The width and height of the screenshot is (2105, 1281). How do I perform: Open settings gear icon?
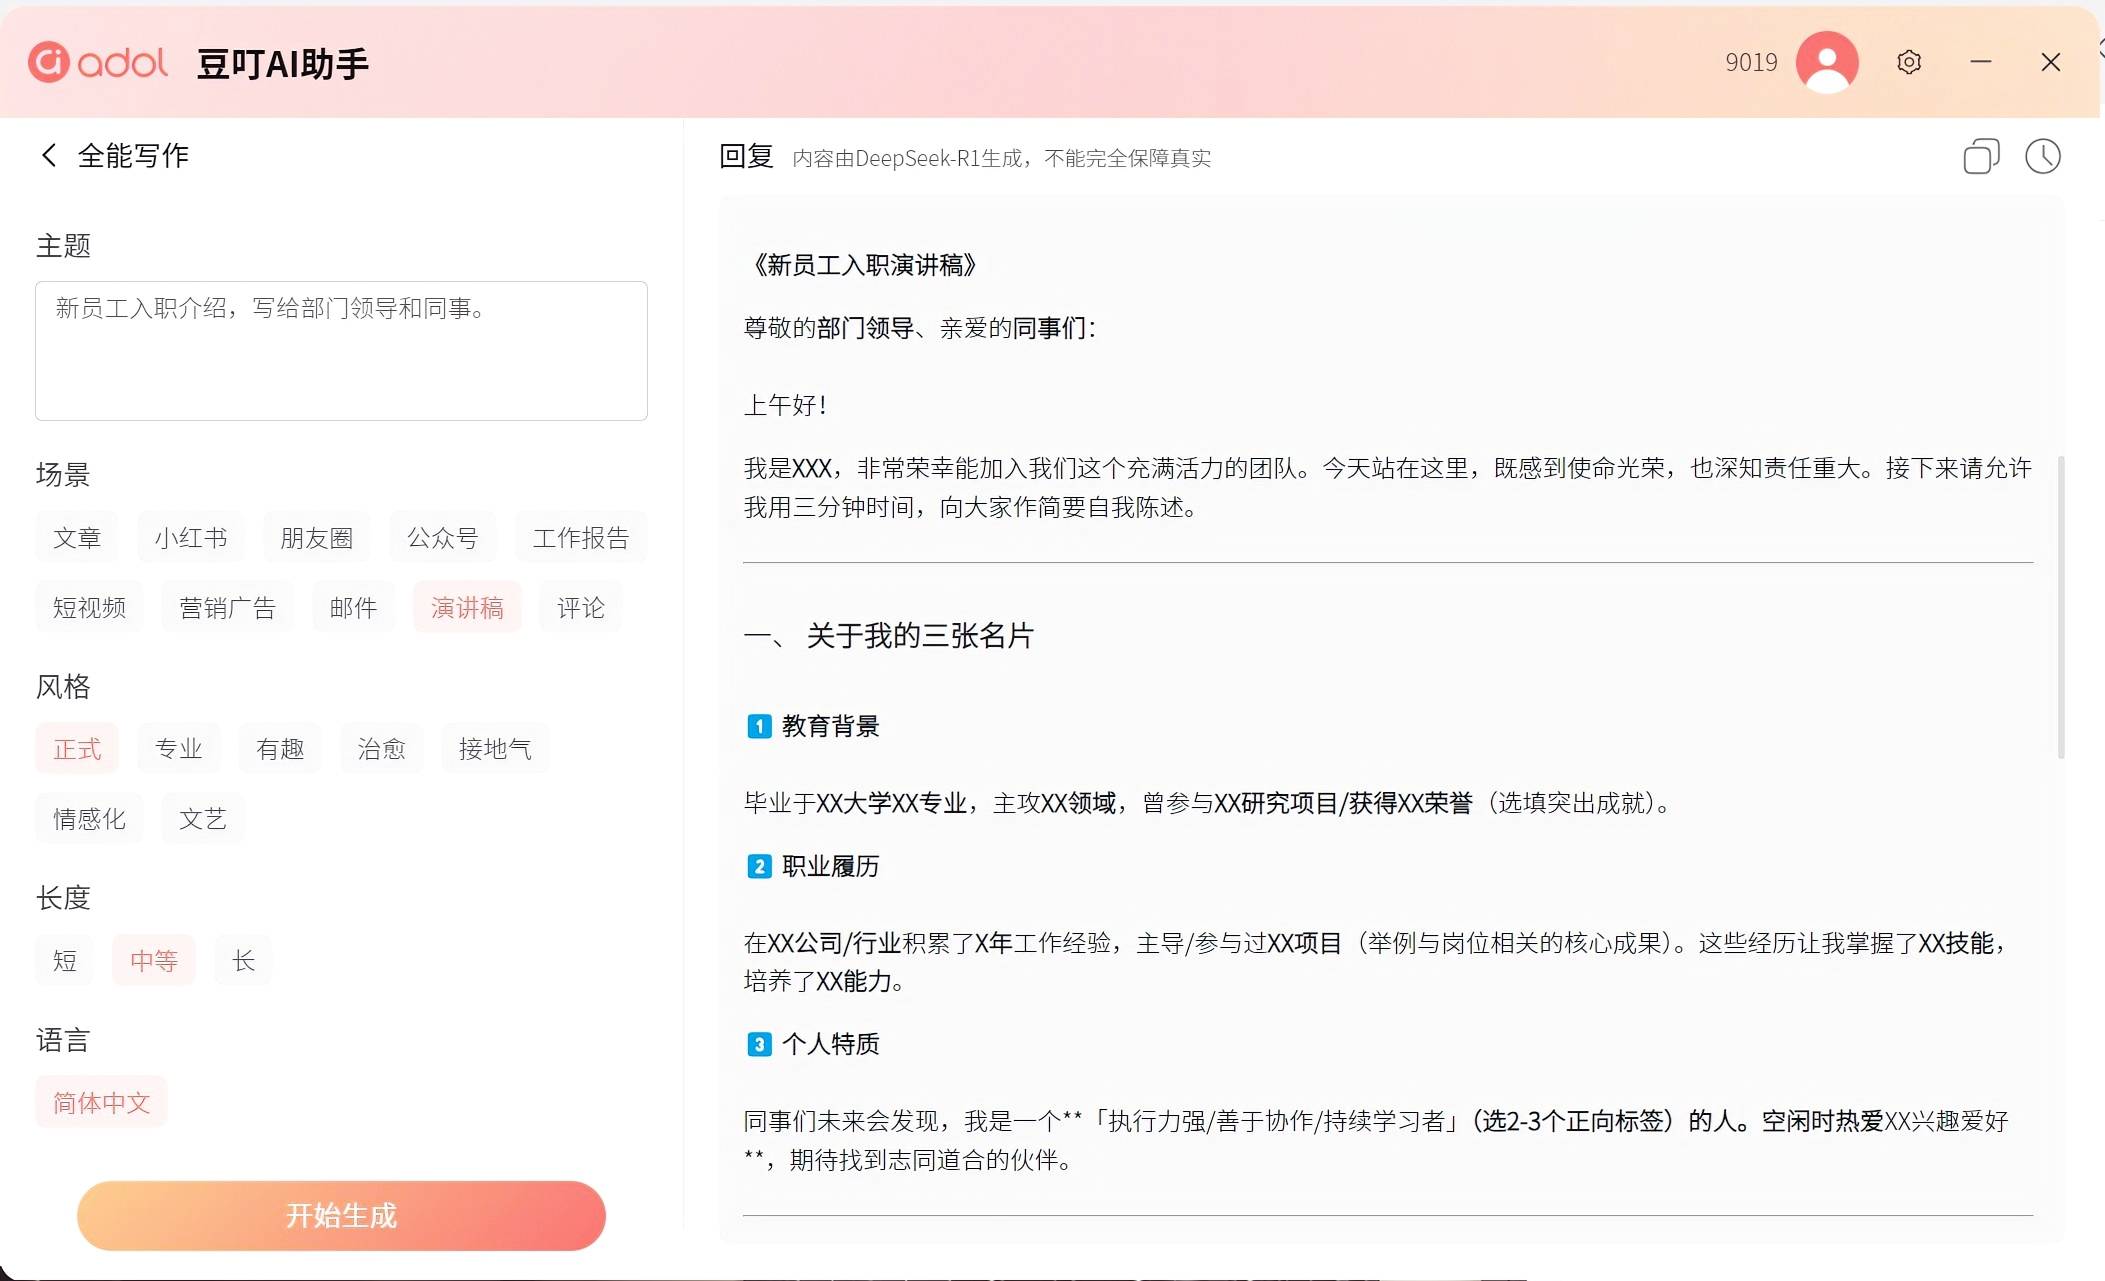[x=1908, y=62]
